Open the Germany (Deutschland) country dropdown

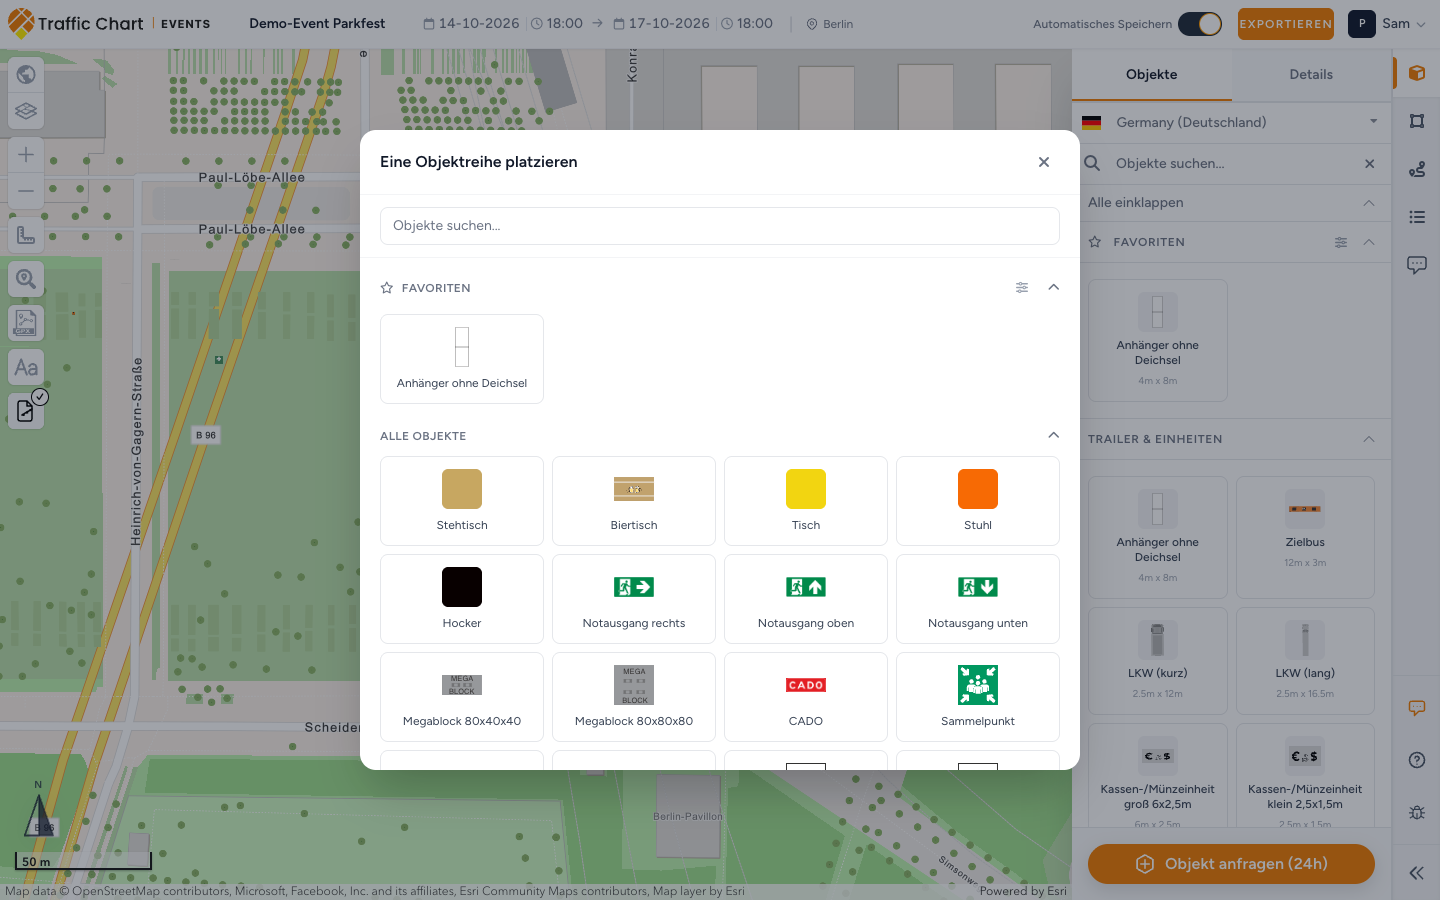tap(1232, 122)
